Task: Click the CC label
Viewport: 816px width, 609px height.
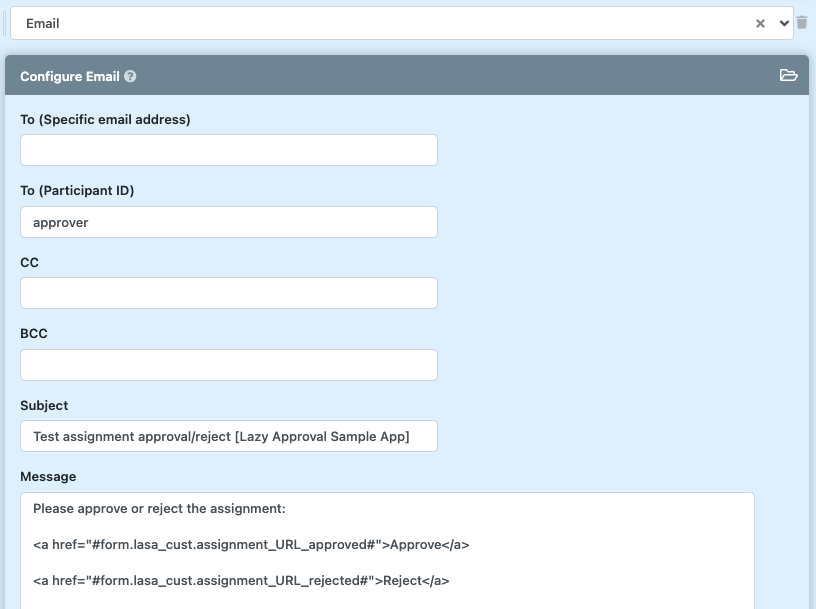Action: point(30,262)
